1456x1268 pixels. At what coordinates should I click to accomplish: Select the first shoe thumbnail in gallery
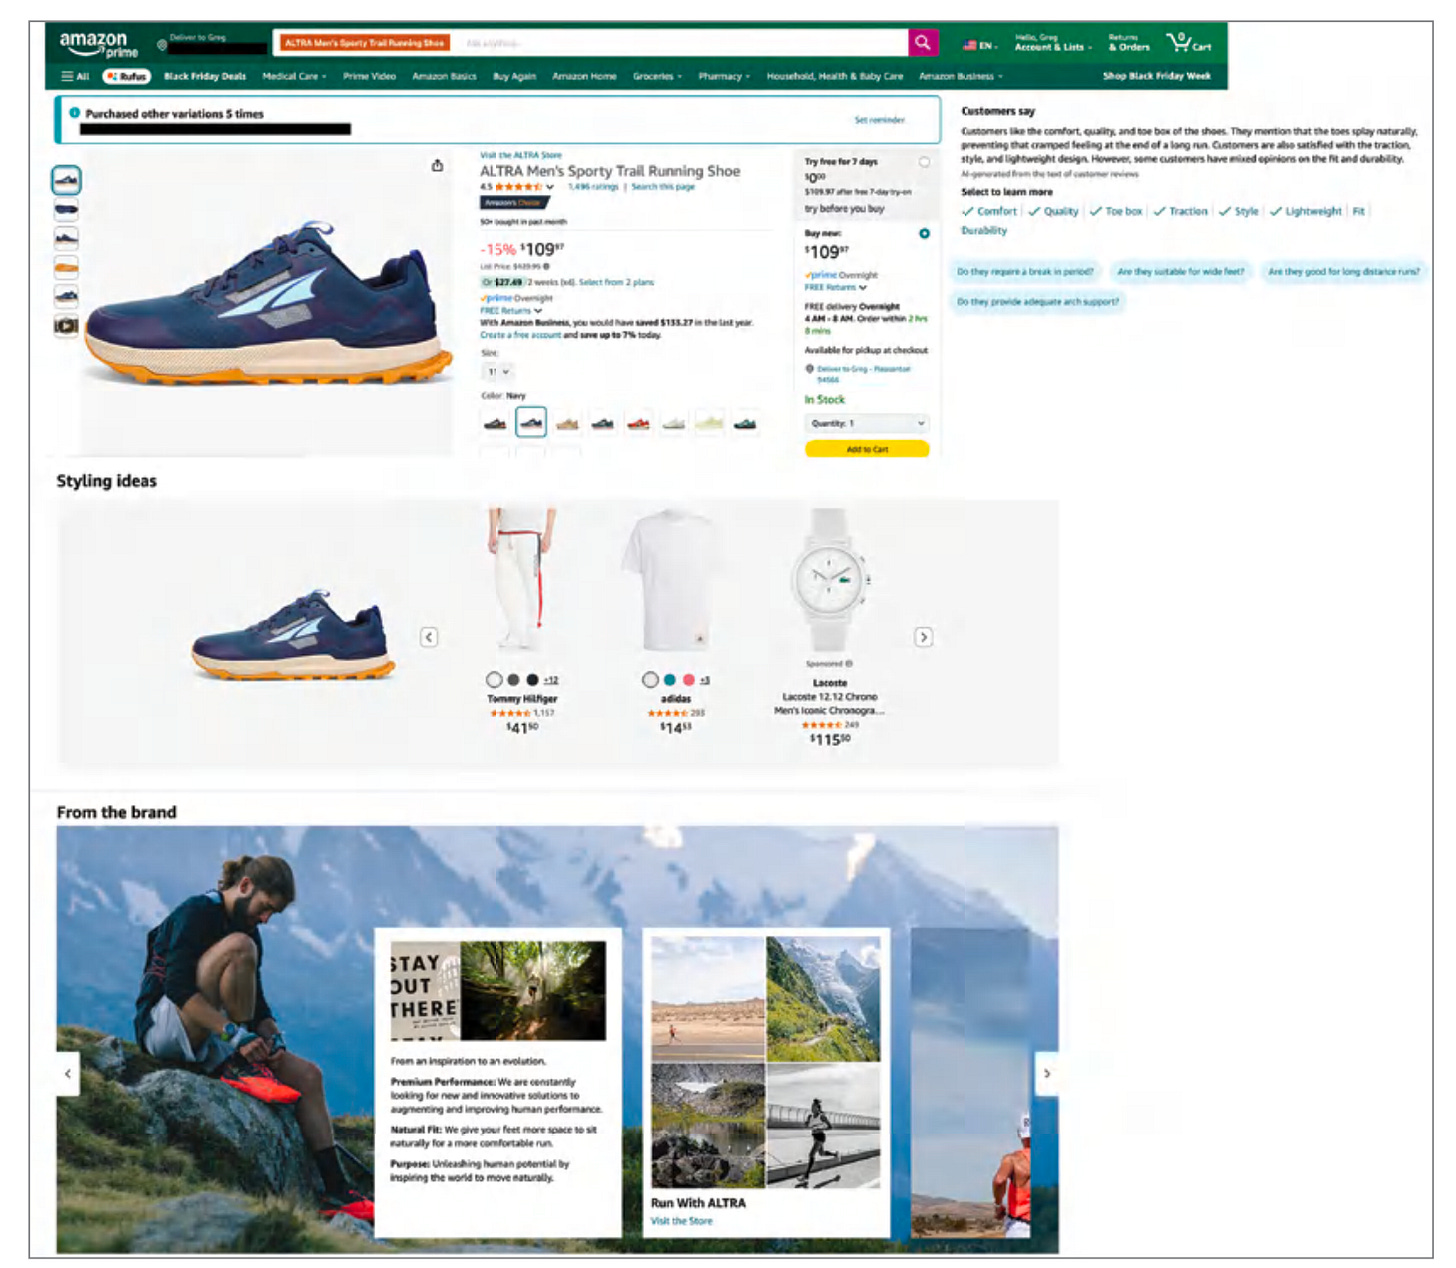[x=66, y=180]
